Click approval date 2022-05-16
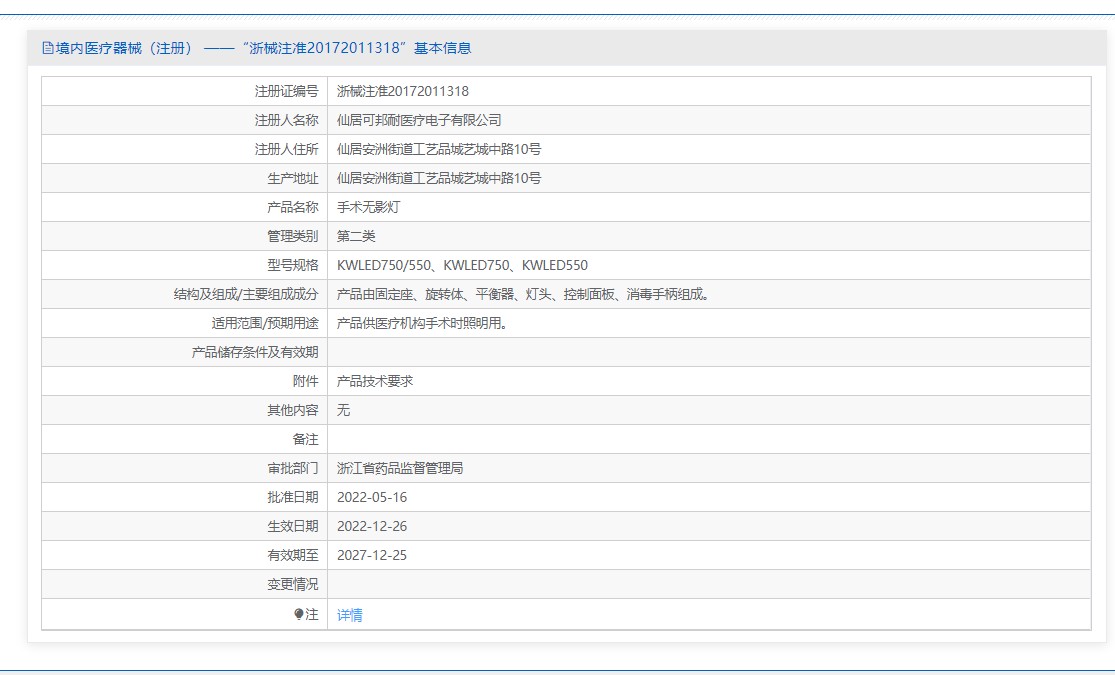Screen dimensions: 1115x675 pyautogui.click(x=372, y=497)
